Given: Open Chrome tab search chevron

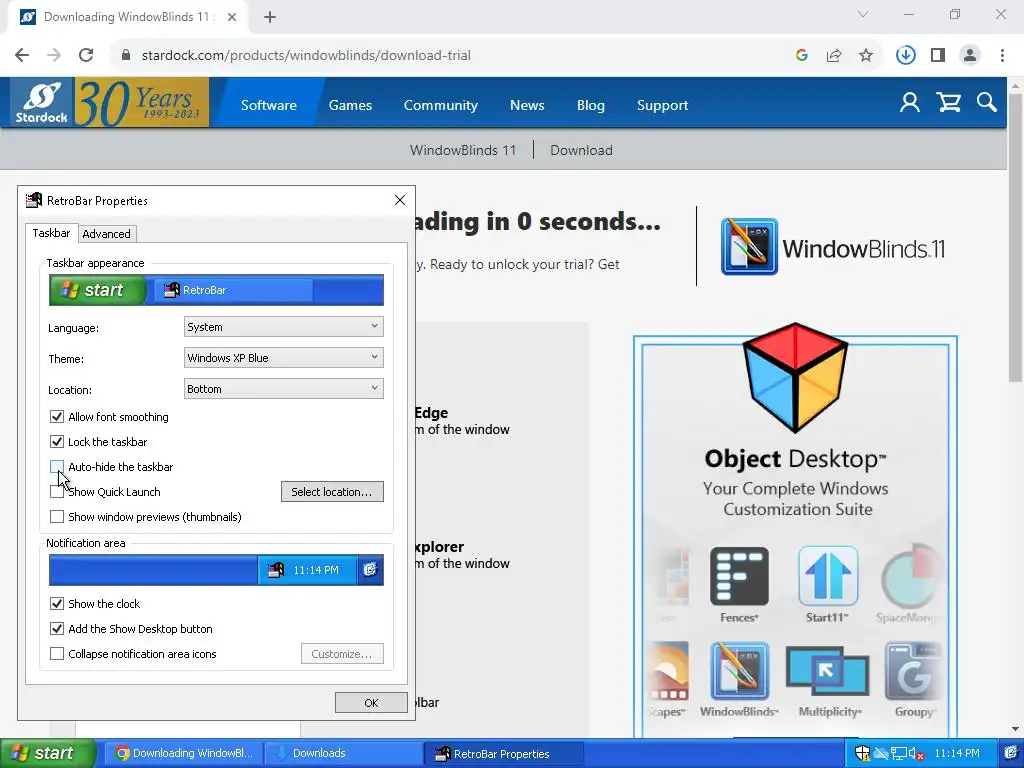Looking at the screenshot, I should tap(862, 14).
